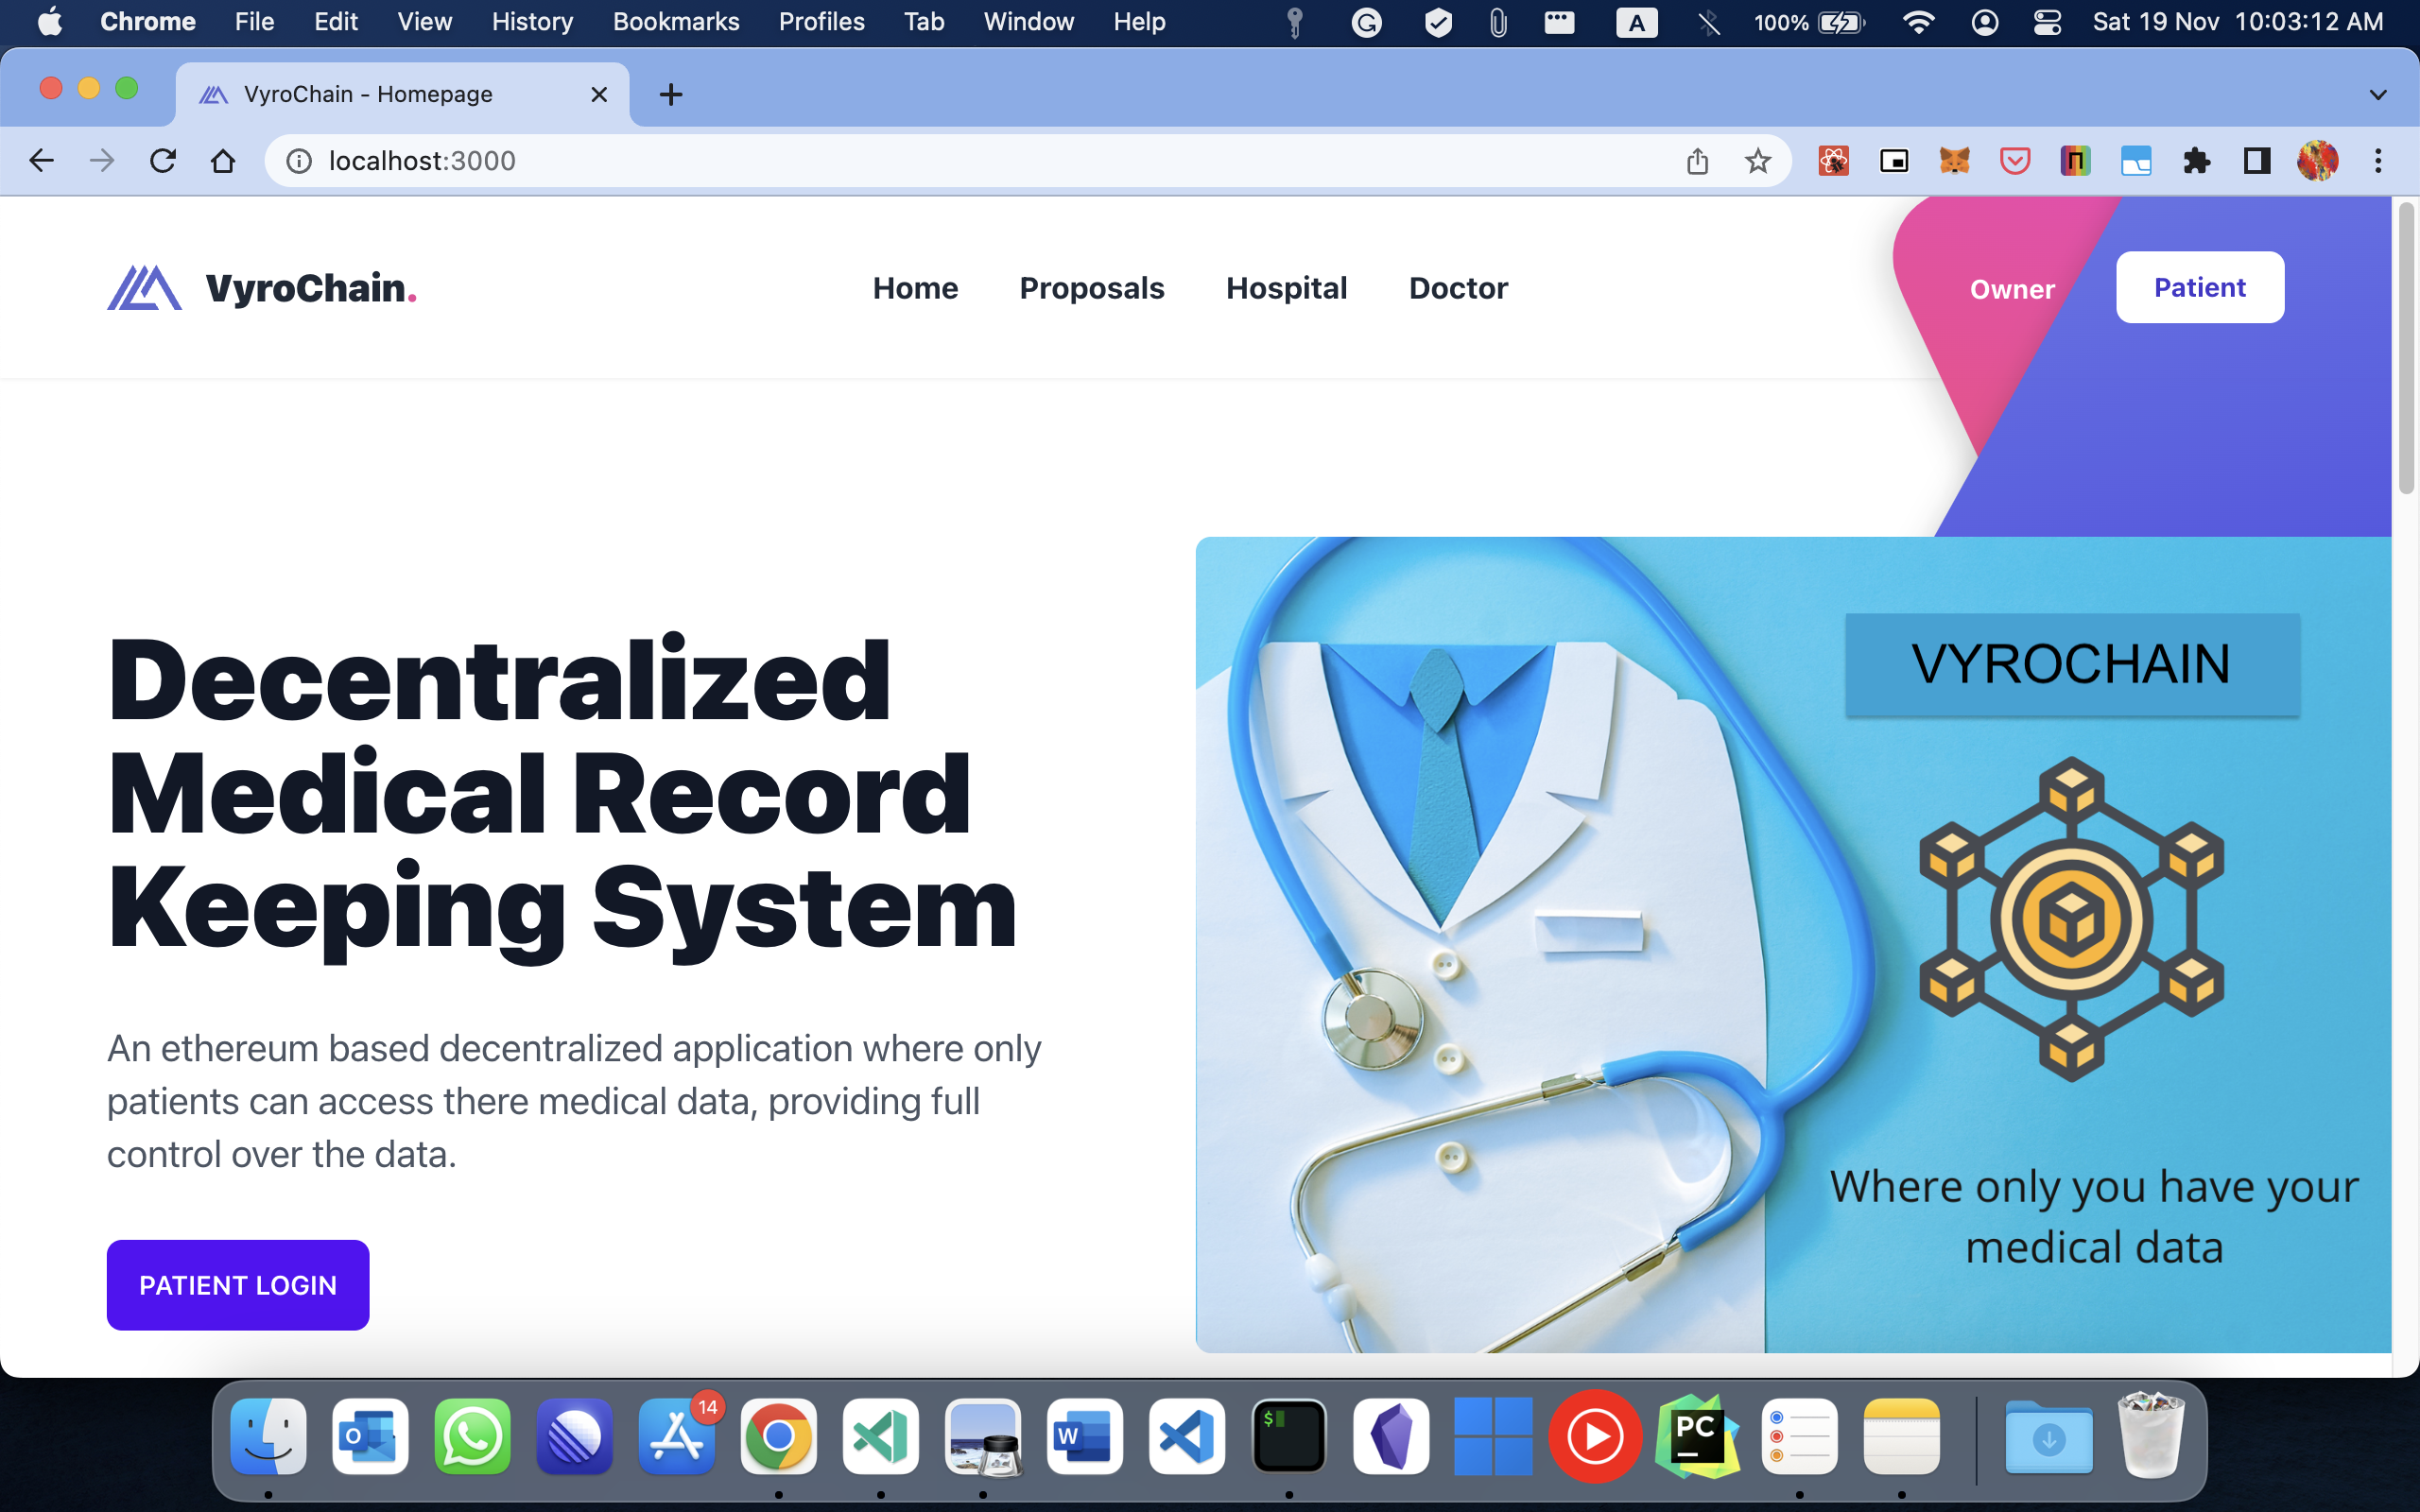Open the History menu in the menu bar
The width and height of the screenshot is (2420, 1512).
532,22
